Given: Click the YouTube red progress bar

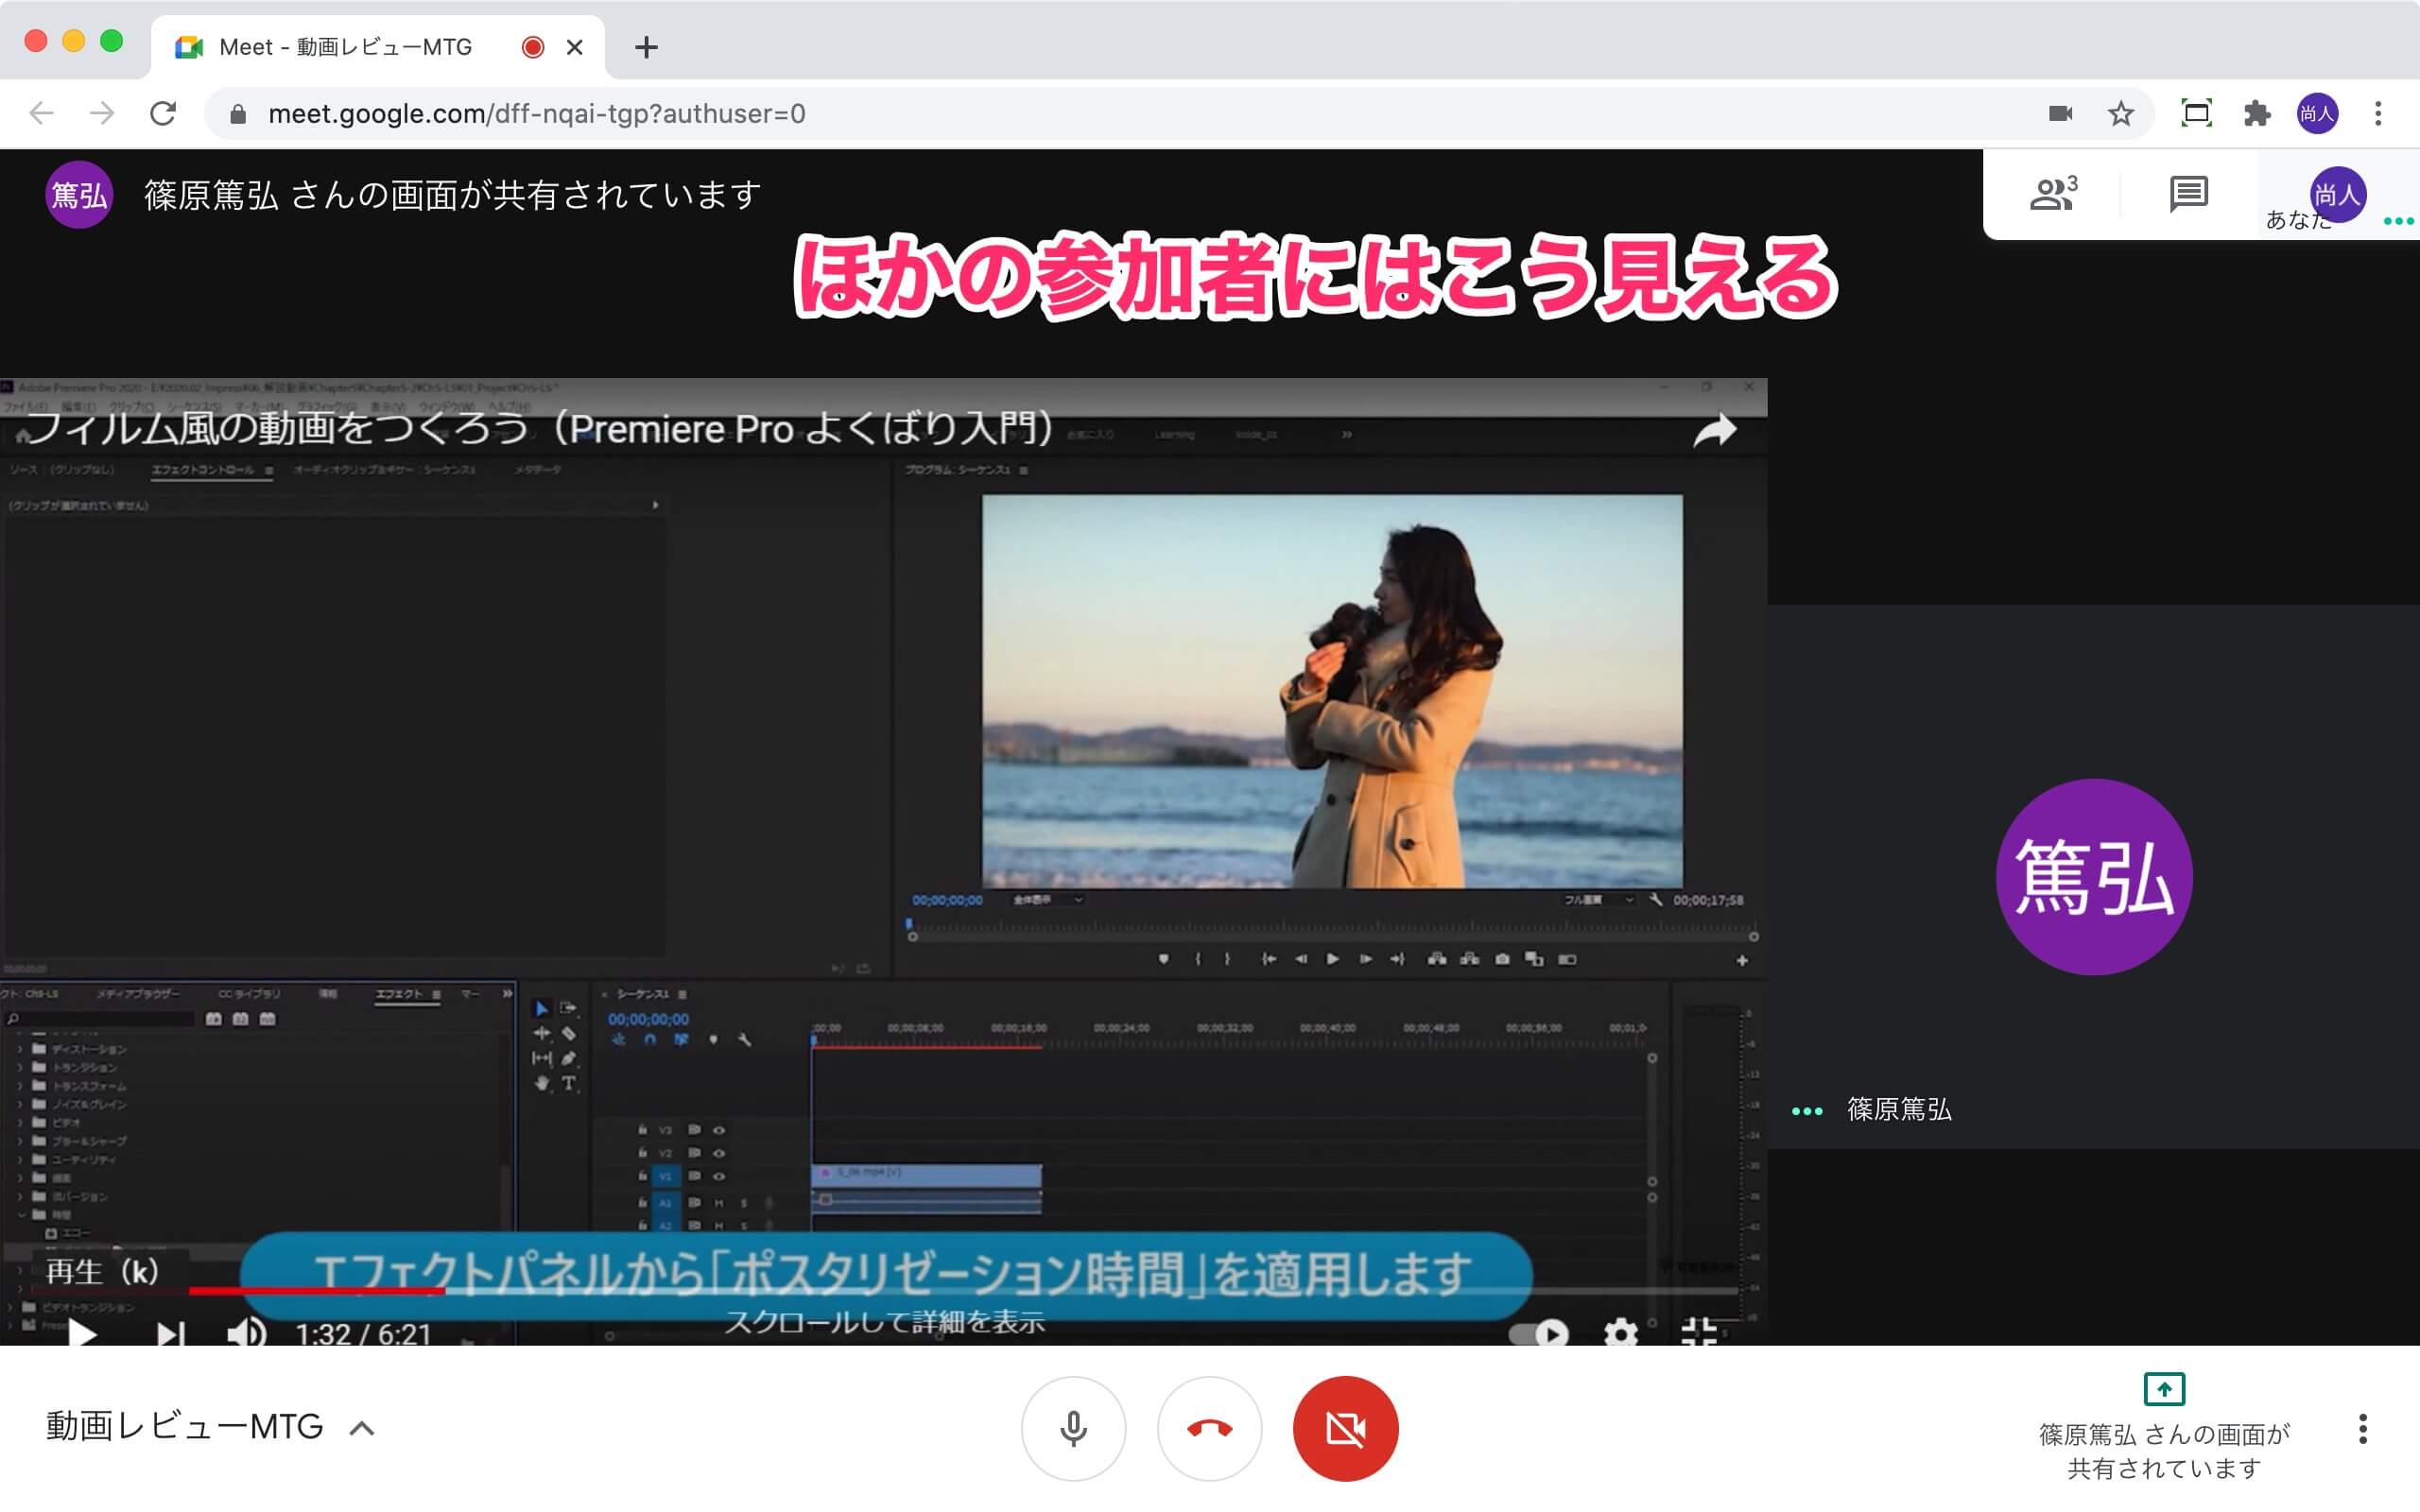Looking at the screenshot, I should [317, 1291].
